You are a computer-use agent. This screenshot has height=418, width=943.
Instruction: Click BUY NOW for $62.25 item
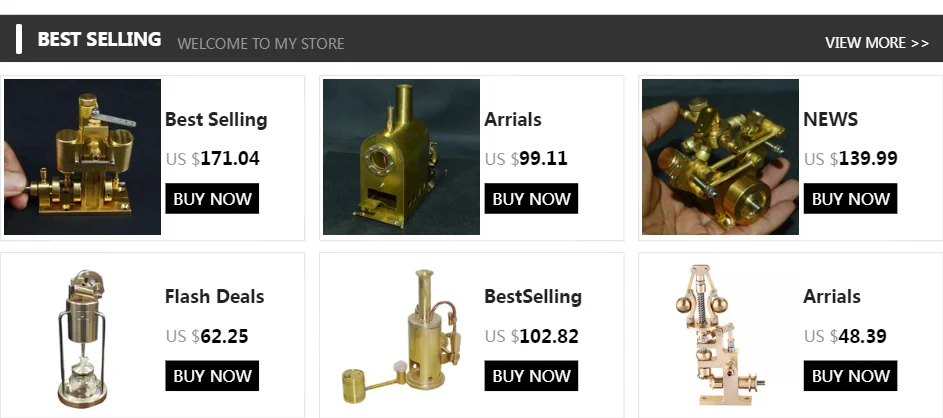pos(212,376)
